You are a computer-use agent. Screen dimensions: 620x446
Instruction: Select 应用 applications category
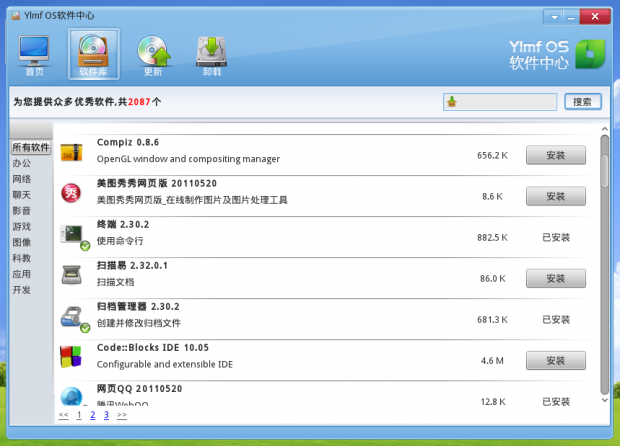tap(21, 274)
